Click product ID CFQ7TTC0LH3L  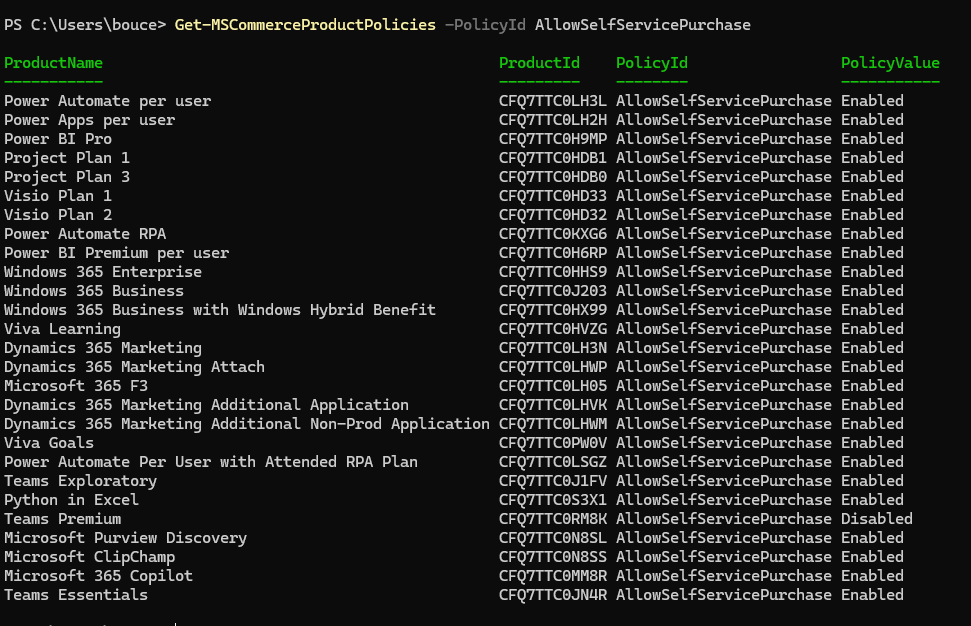[x=553, y=101]
